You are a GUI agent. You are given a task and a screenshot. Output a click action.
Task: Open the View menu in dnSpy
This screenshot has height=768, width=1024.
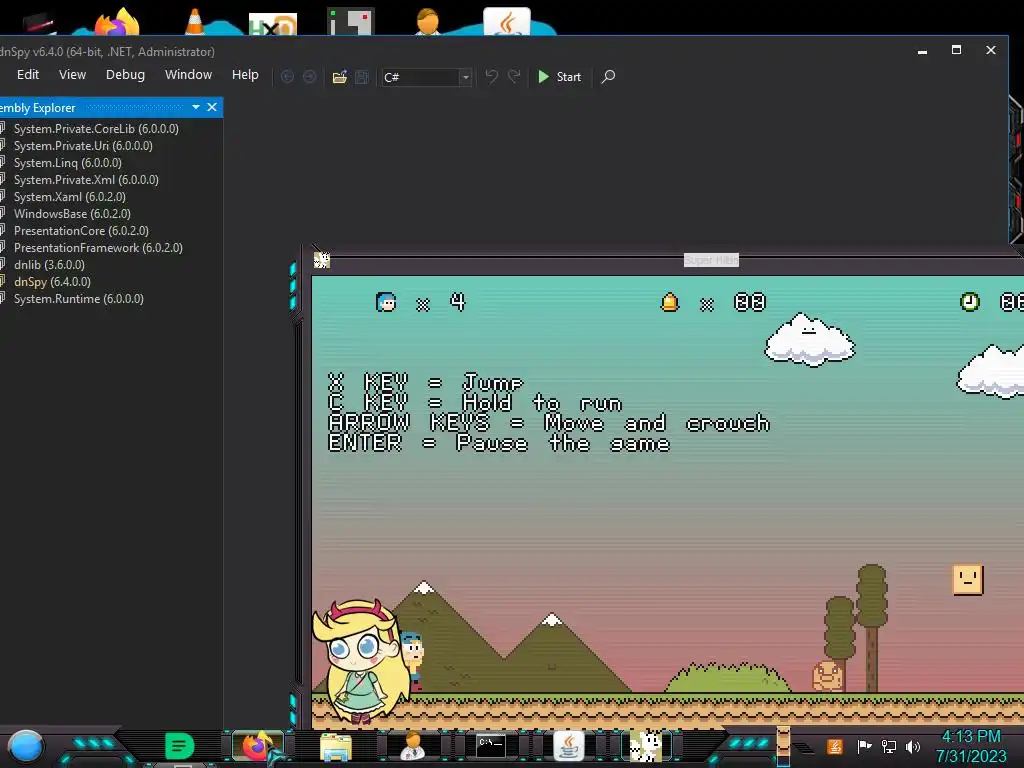(x=72, y=75)
